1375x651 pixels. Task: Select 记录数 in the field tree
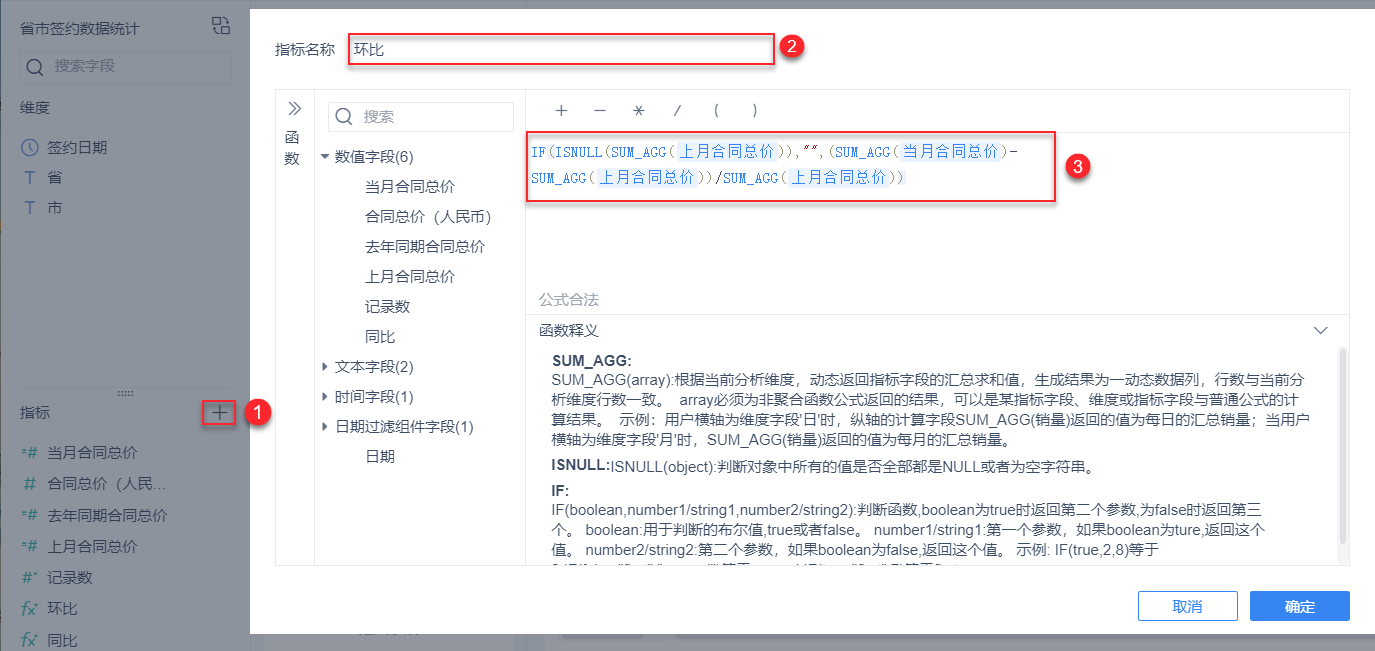coord(388,306)
